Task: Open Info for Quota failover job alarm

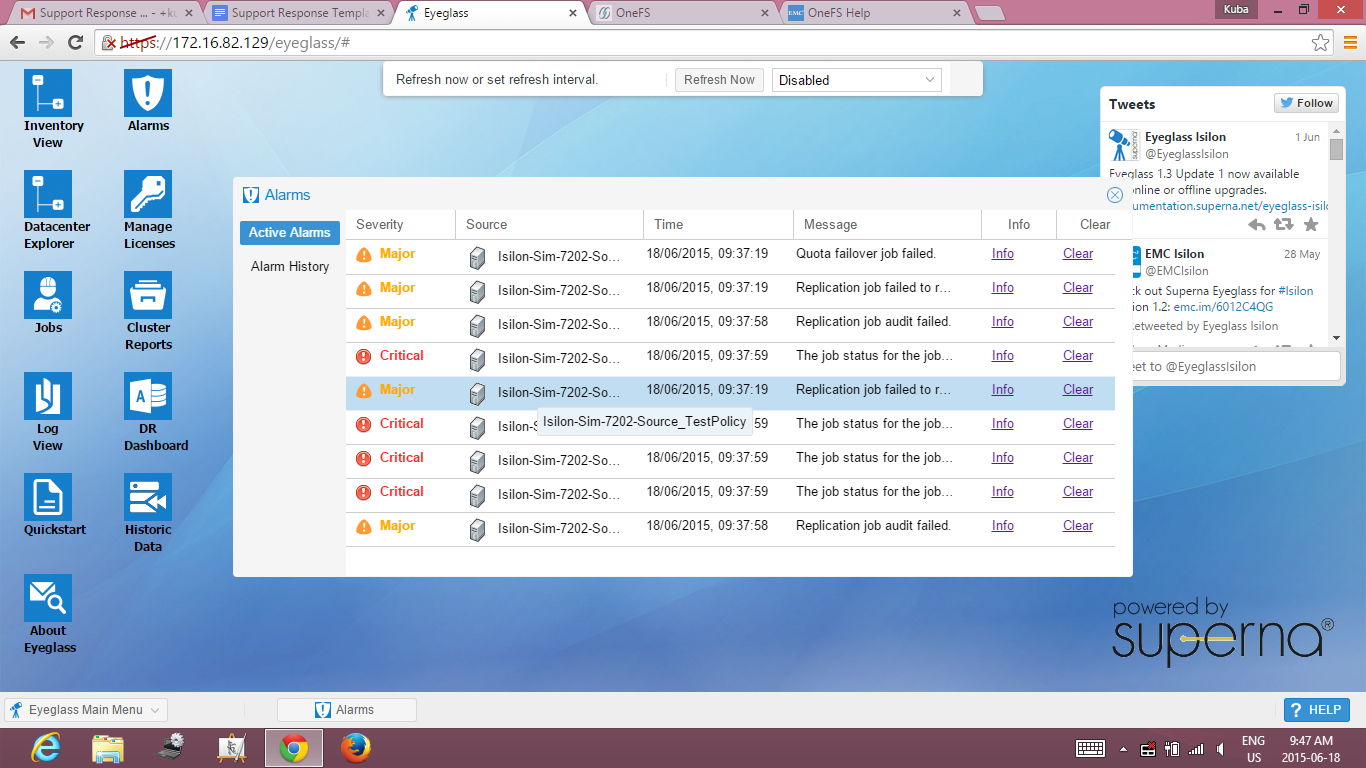Action: click(x=1002, y=254)
